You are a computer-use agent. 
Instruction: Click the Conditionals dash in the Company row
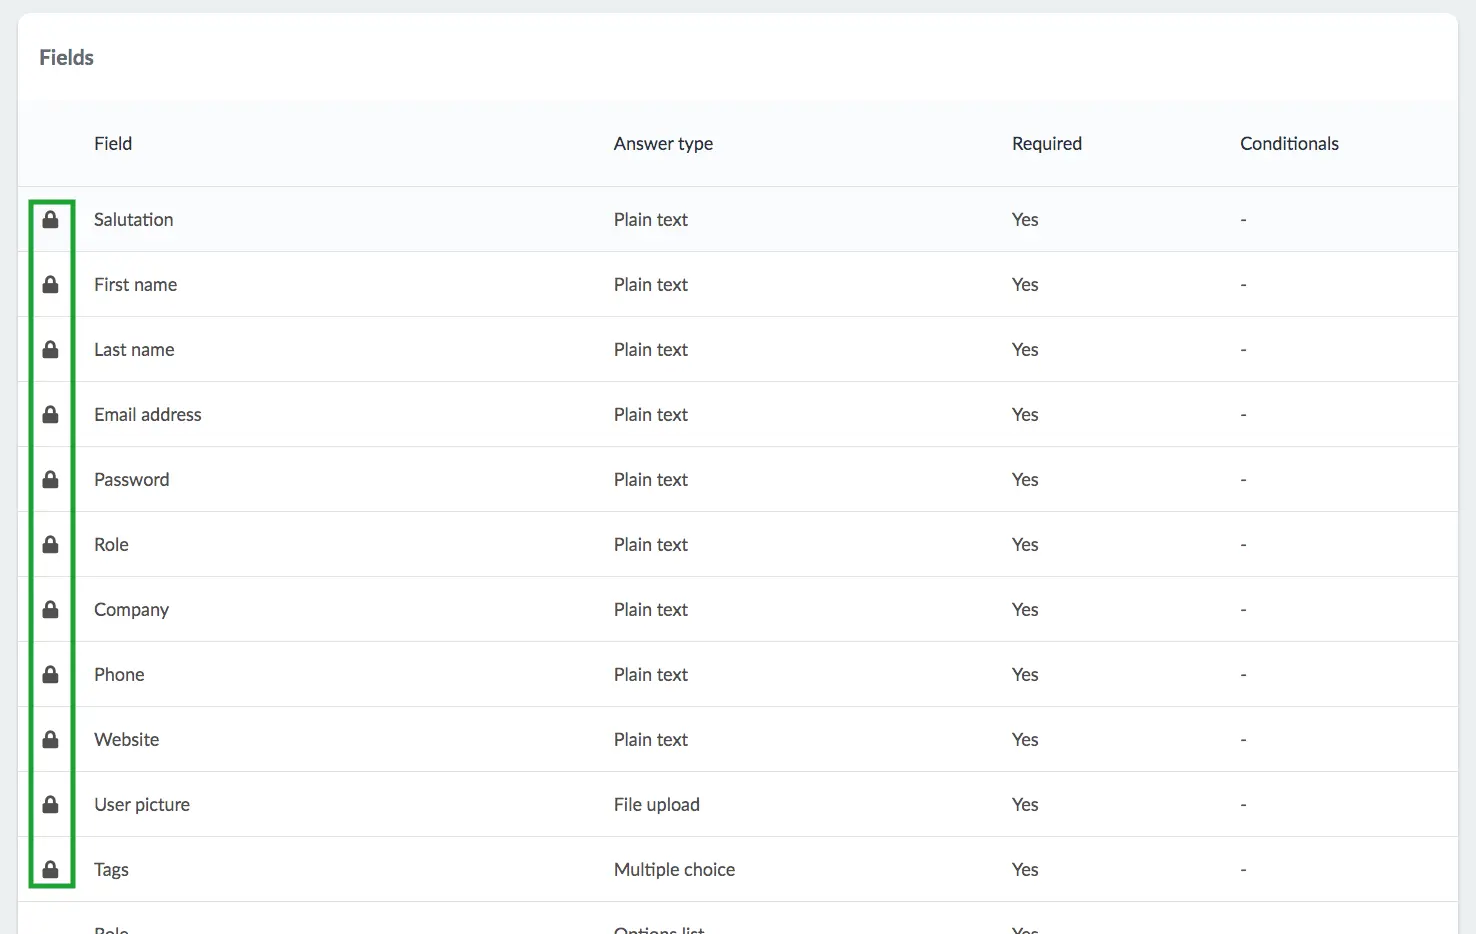click(1243, 609)
